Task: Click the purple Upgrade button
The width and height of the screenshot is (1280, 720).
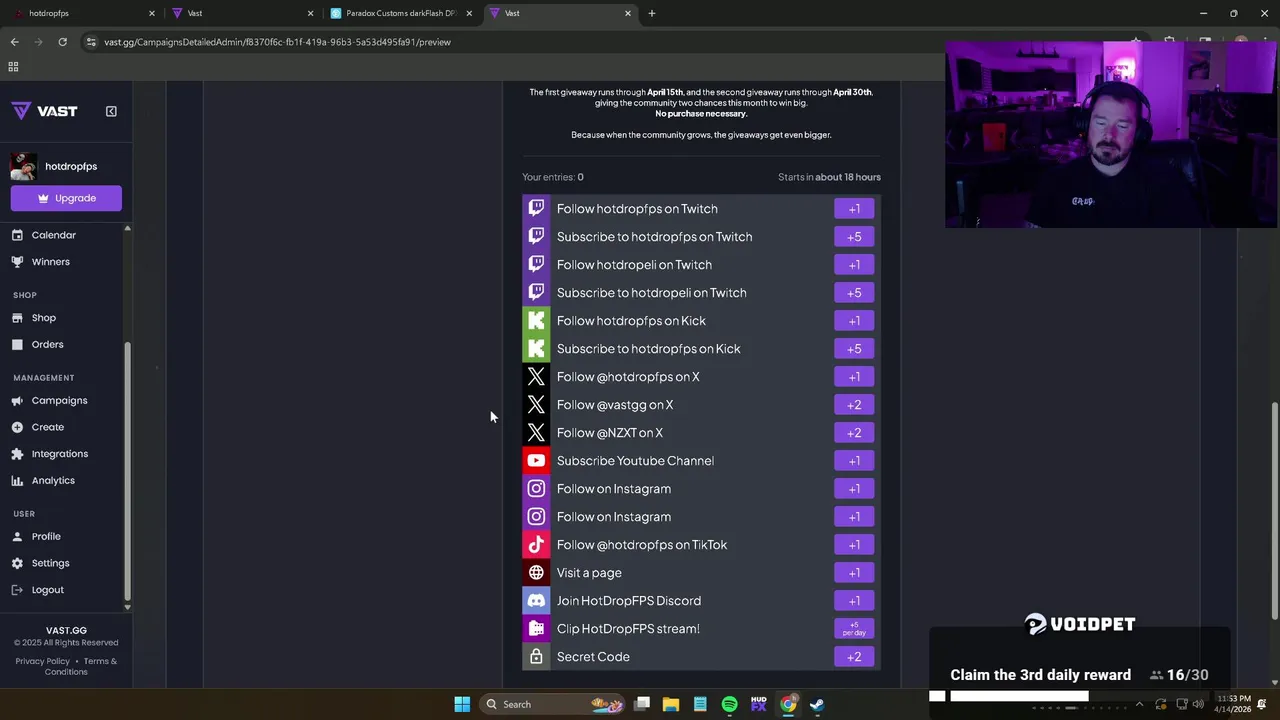Action: point(66,198)
